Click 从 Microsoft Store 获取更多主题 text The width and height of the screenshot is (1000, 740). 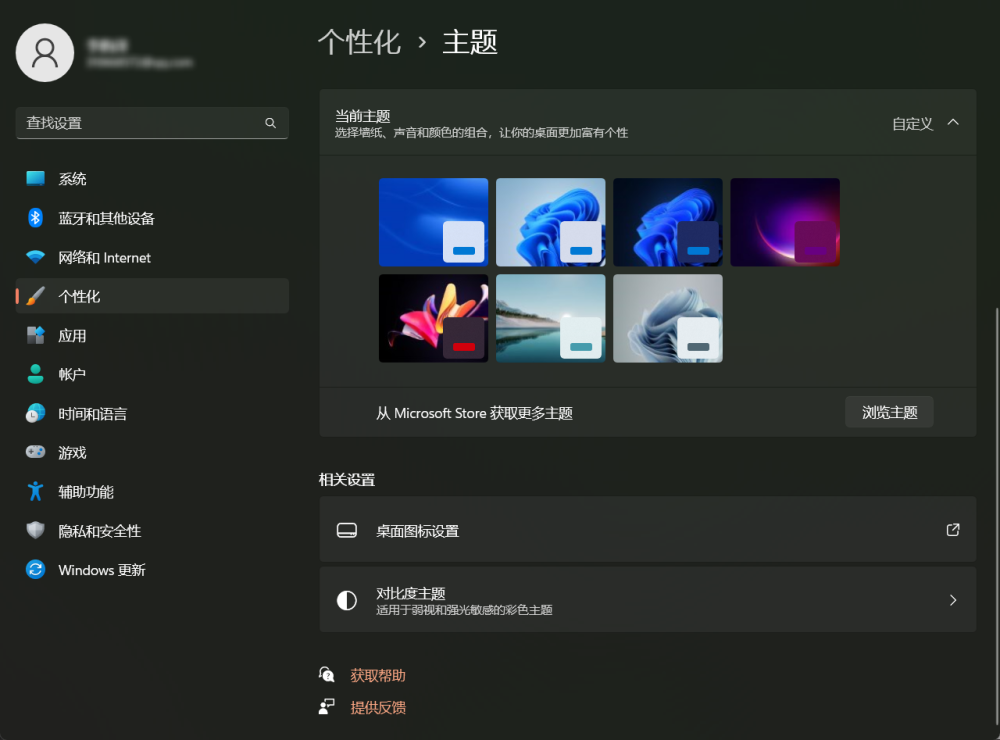coord(474,413)
